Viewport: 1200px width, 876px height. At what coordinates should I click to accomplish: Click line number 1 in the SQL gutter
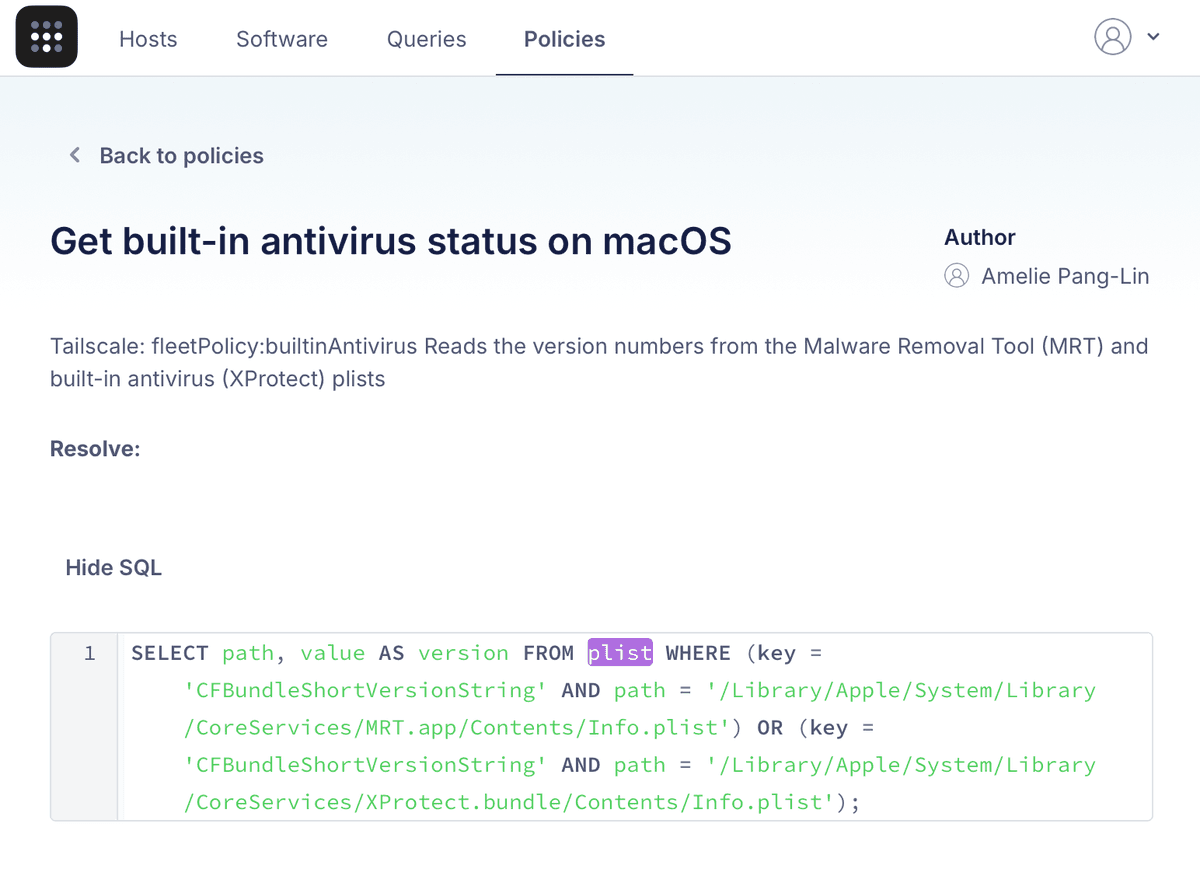tap(90, 653)
